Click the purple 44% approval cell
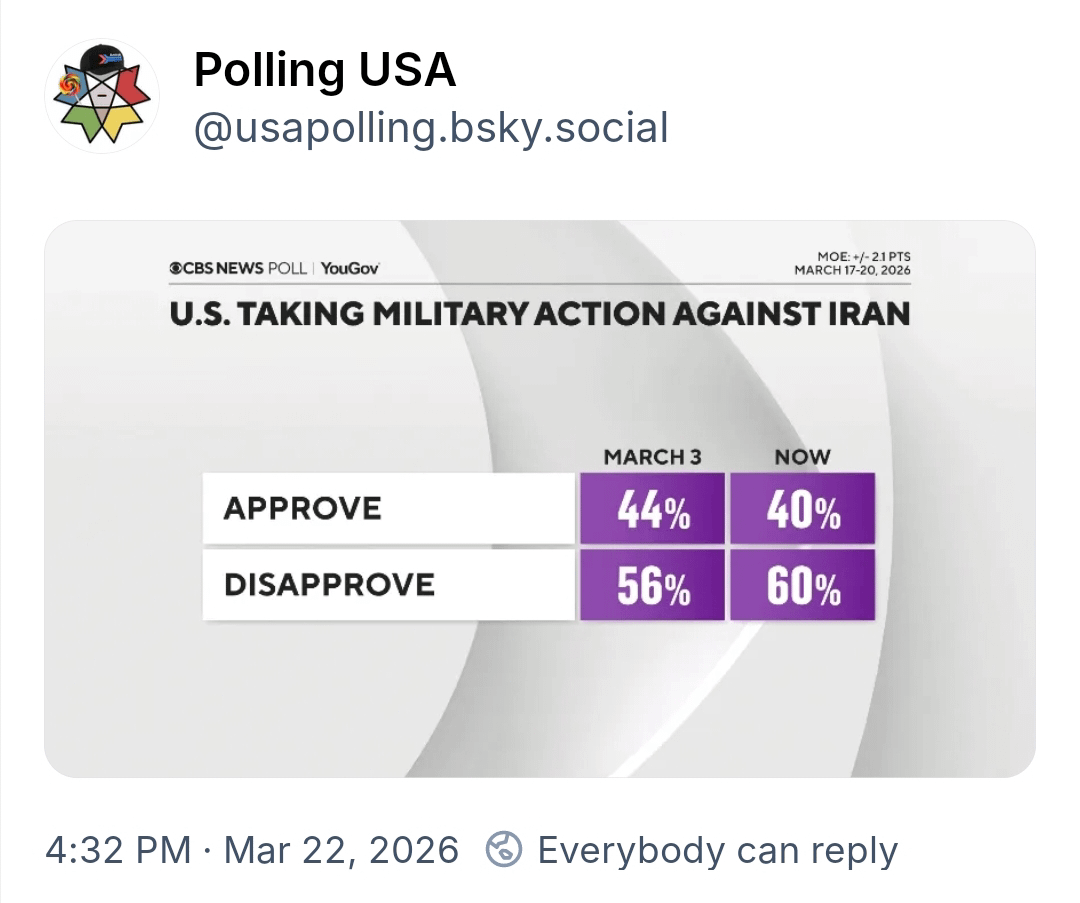This screenshot has width=1080, height=903. 653,509
